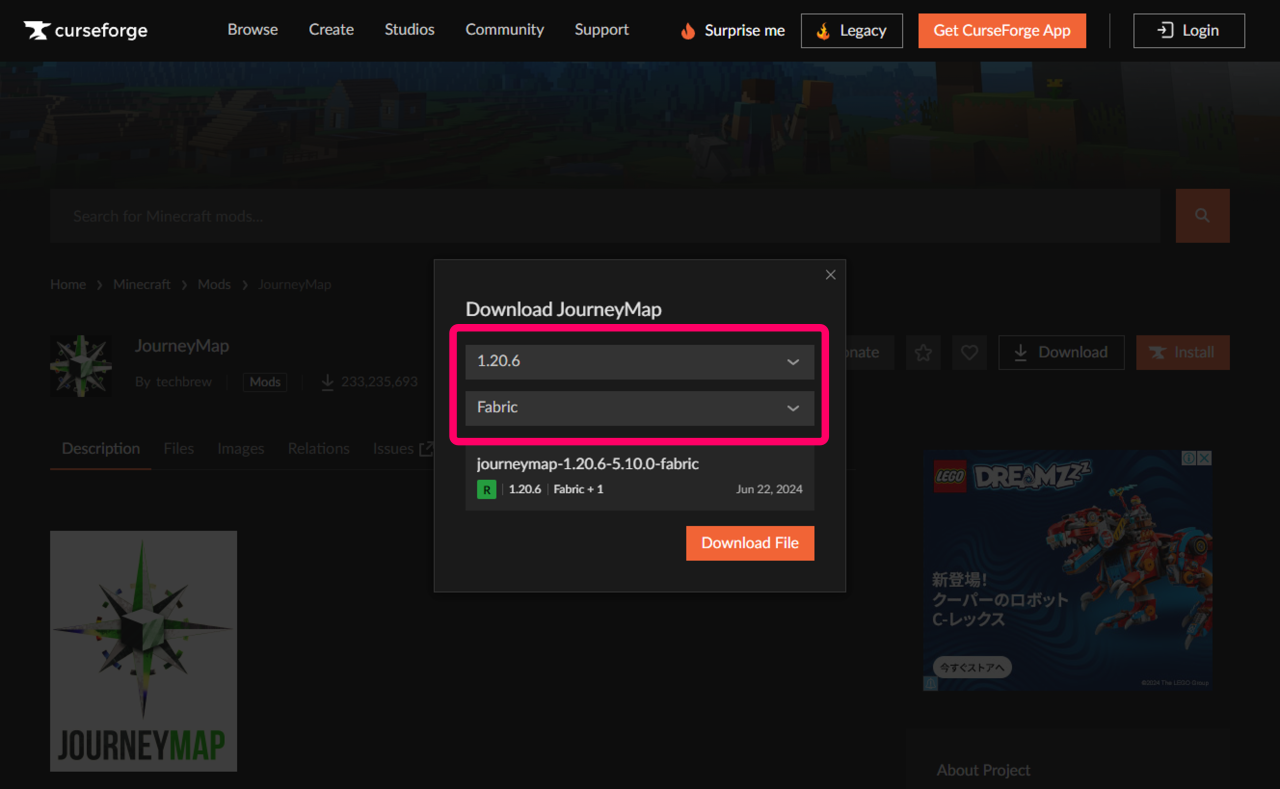Click the Legacy button

pyautogui.click(x=852, y=31)
